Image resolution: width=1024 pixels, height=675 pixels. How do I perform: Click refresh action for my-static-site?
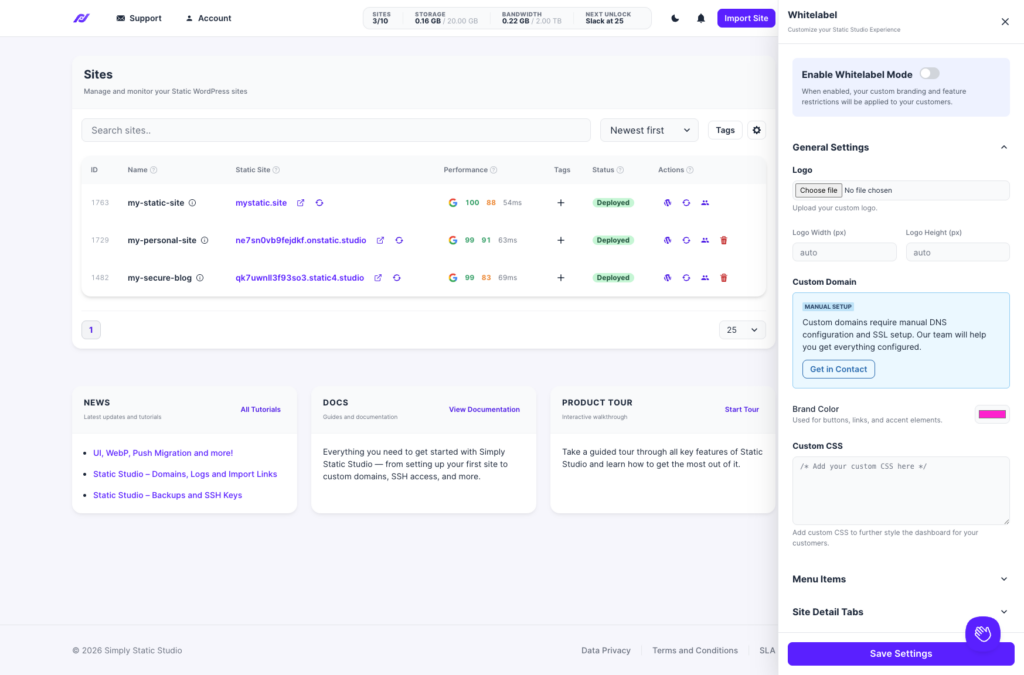(686, 202)
